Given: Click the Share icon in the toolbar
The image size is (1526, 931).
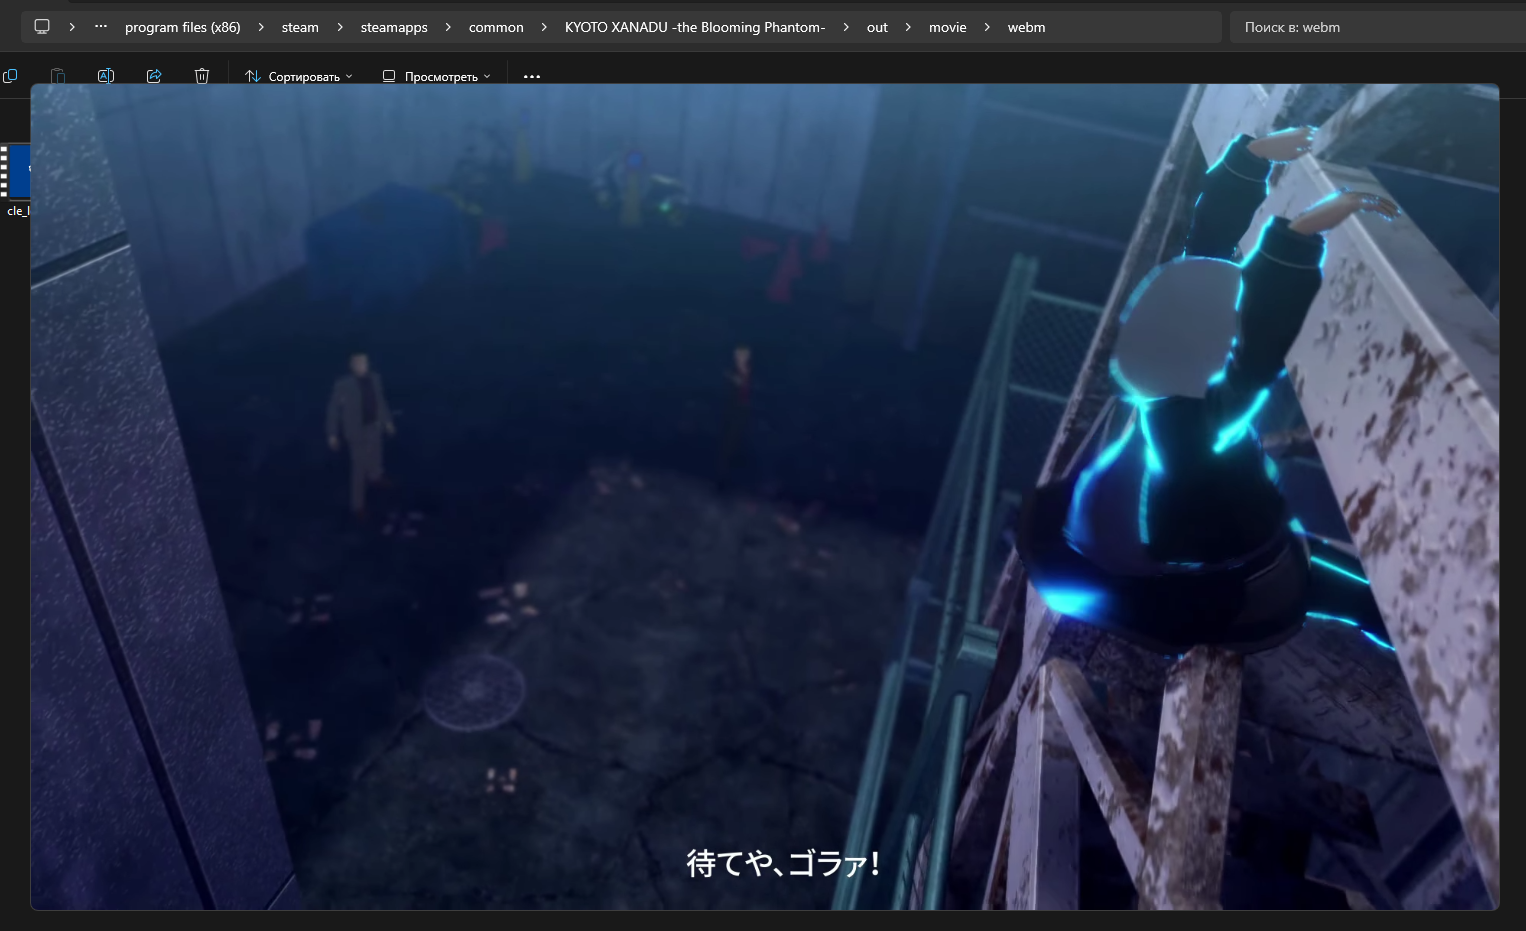Looking at the screenshot, I should (154, 76).
